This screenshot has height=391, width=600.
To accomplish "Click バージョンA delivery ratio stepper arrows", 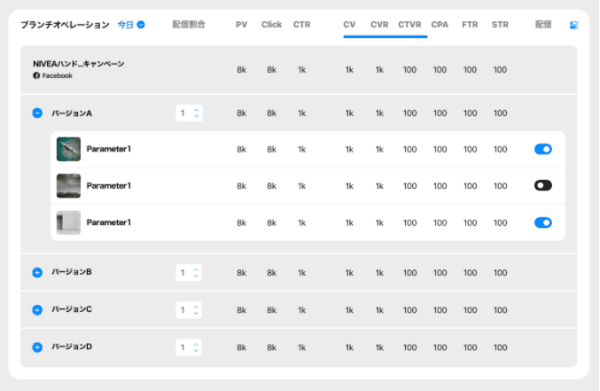I will (196, 113).
